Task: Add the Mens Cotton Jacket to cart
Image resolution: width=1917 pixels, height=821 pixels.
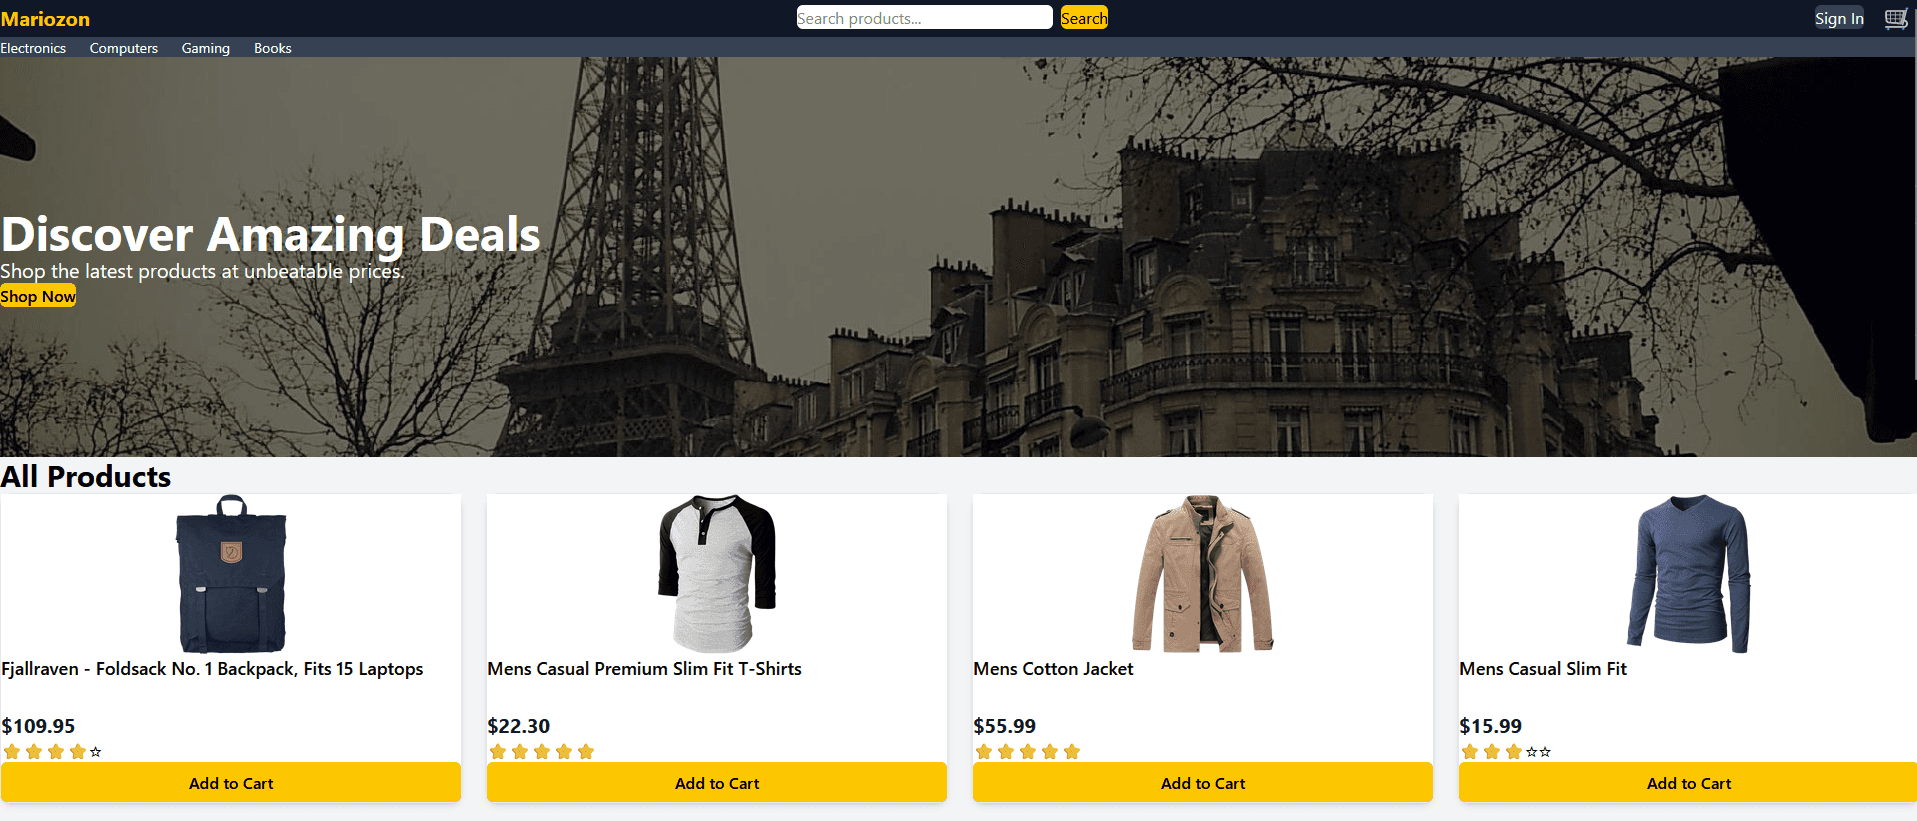Action: pyautogui.click(x=1203, y=783)
